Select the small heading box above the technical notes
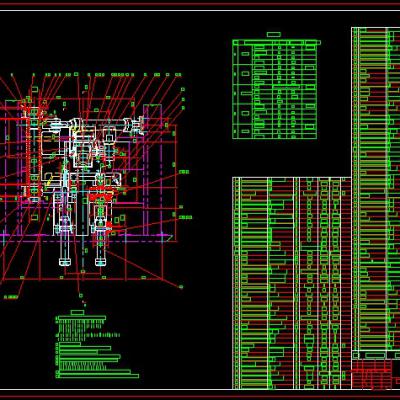The image size is (400, 400). point(78,312)
